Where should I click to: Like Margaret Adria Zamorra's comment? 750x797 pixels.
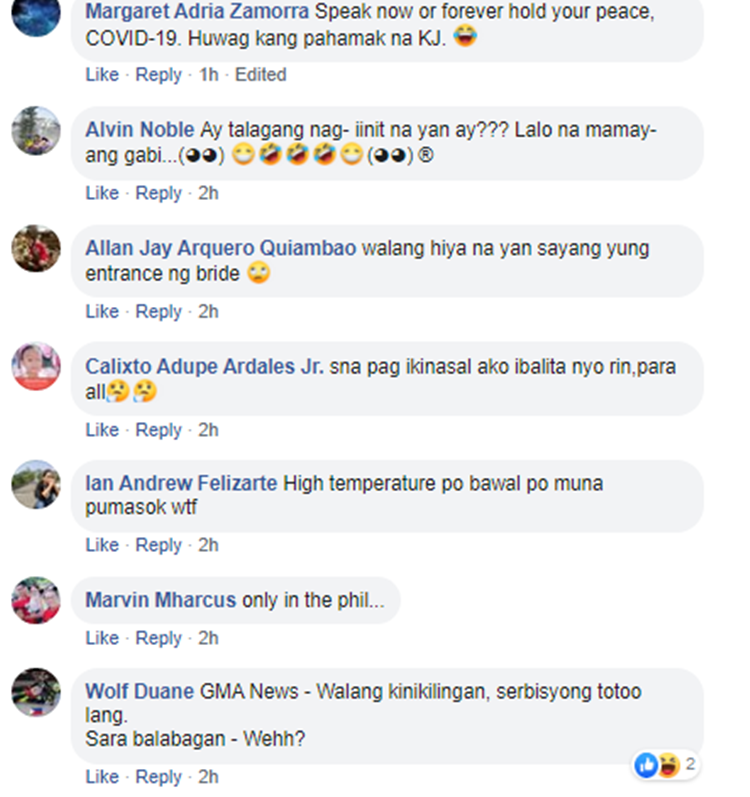pyautogui.click(x=102, y=75)
